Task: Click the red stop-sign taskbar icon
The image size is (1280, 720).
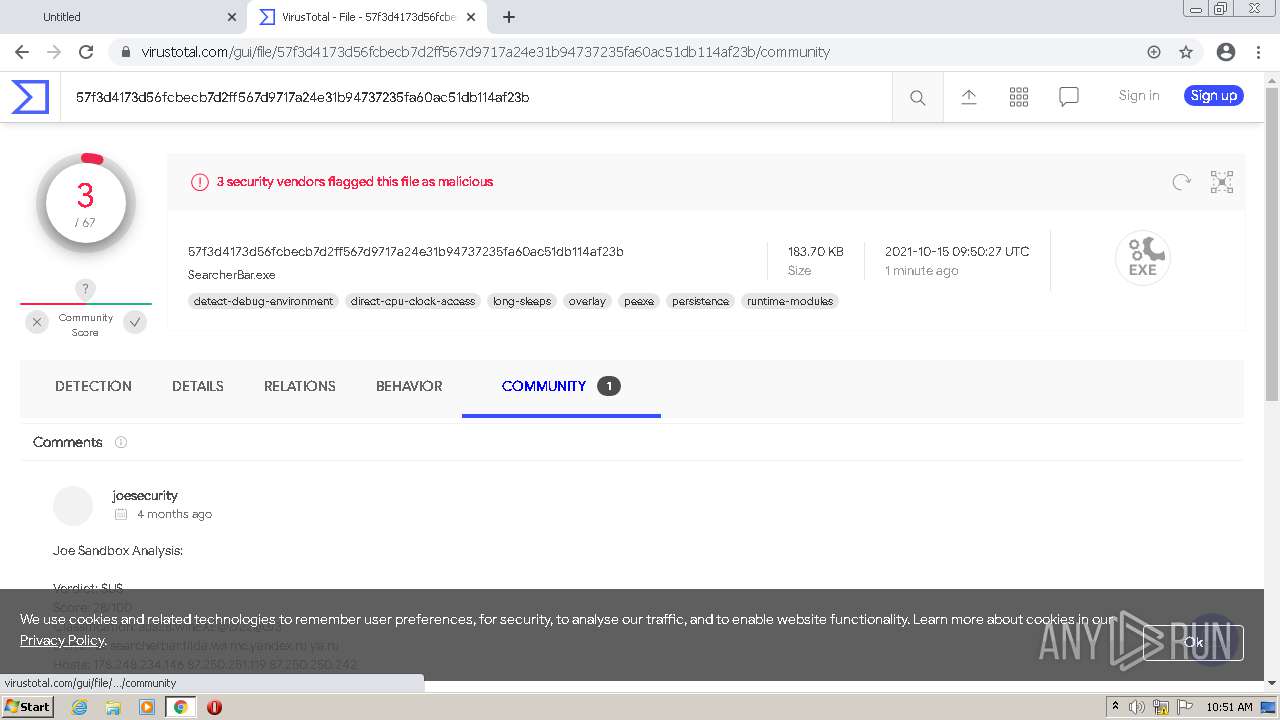Action: [x=214, y=707]
